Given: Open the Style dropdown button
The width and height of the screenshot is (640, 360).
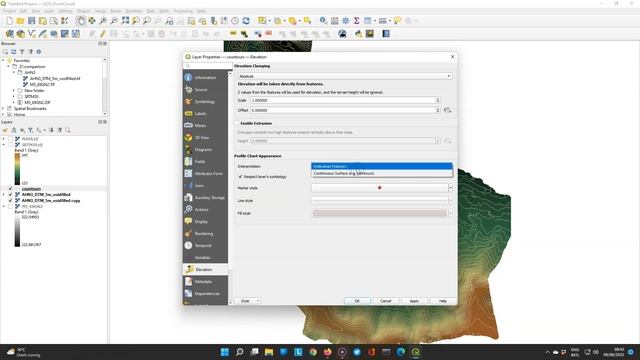Looking at the screenshot, I should coord(248,301).
